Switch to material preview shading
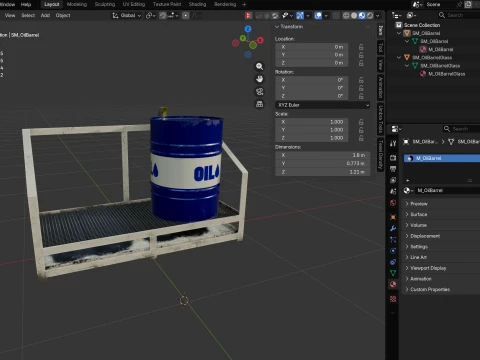 [x=362, y=15]
